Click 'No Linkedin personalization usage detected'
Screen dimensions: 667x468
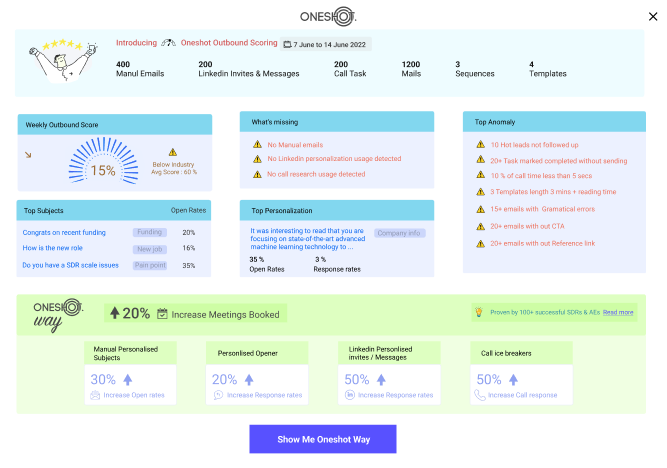click(x=334, y=159)
